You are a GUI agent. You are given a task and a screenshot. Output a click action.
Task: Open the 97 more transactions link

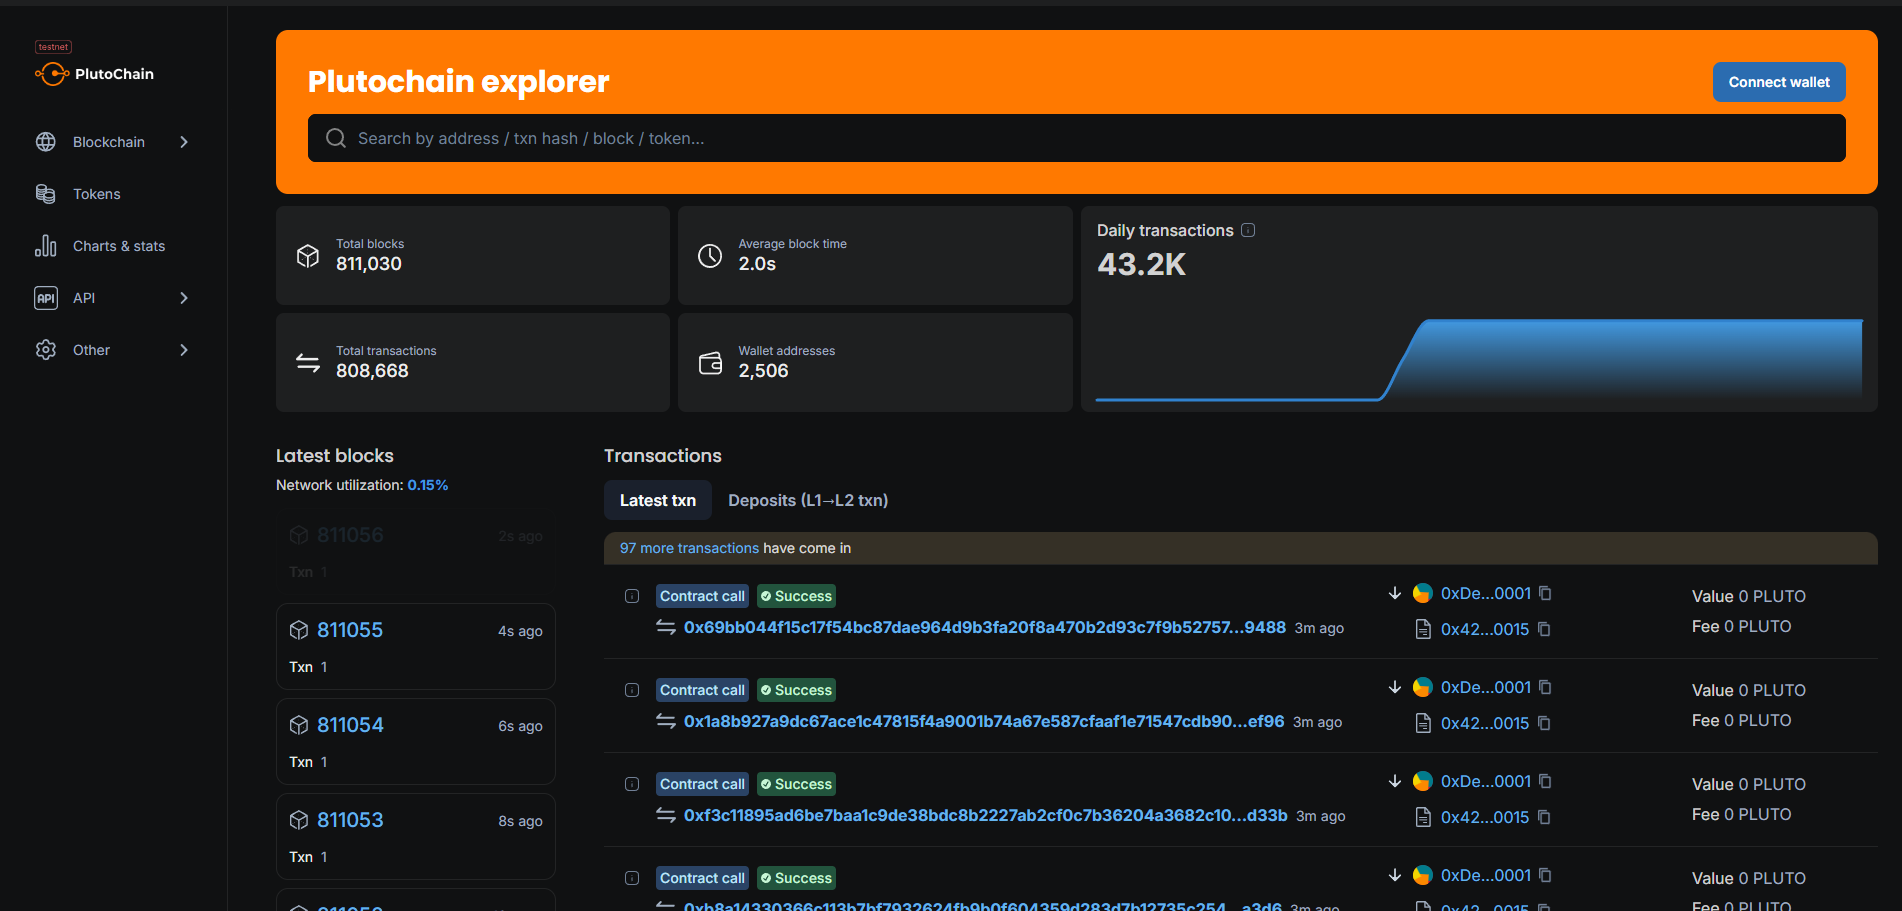(688, 548)
